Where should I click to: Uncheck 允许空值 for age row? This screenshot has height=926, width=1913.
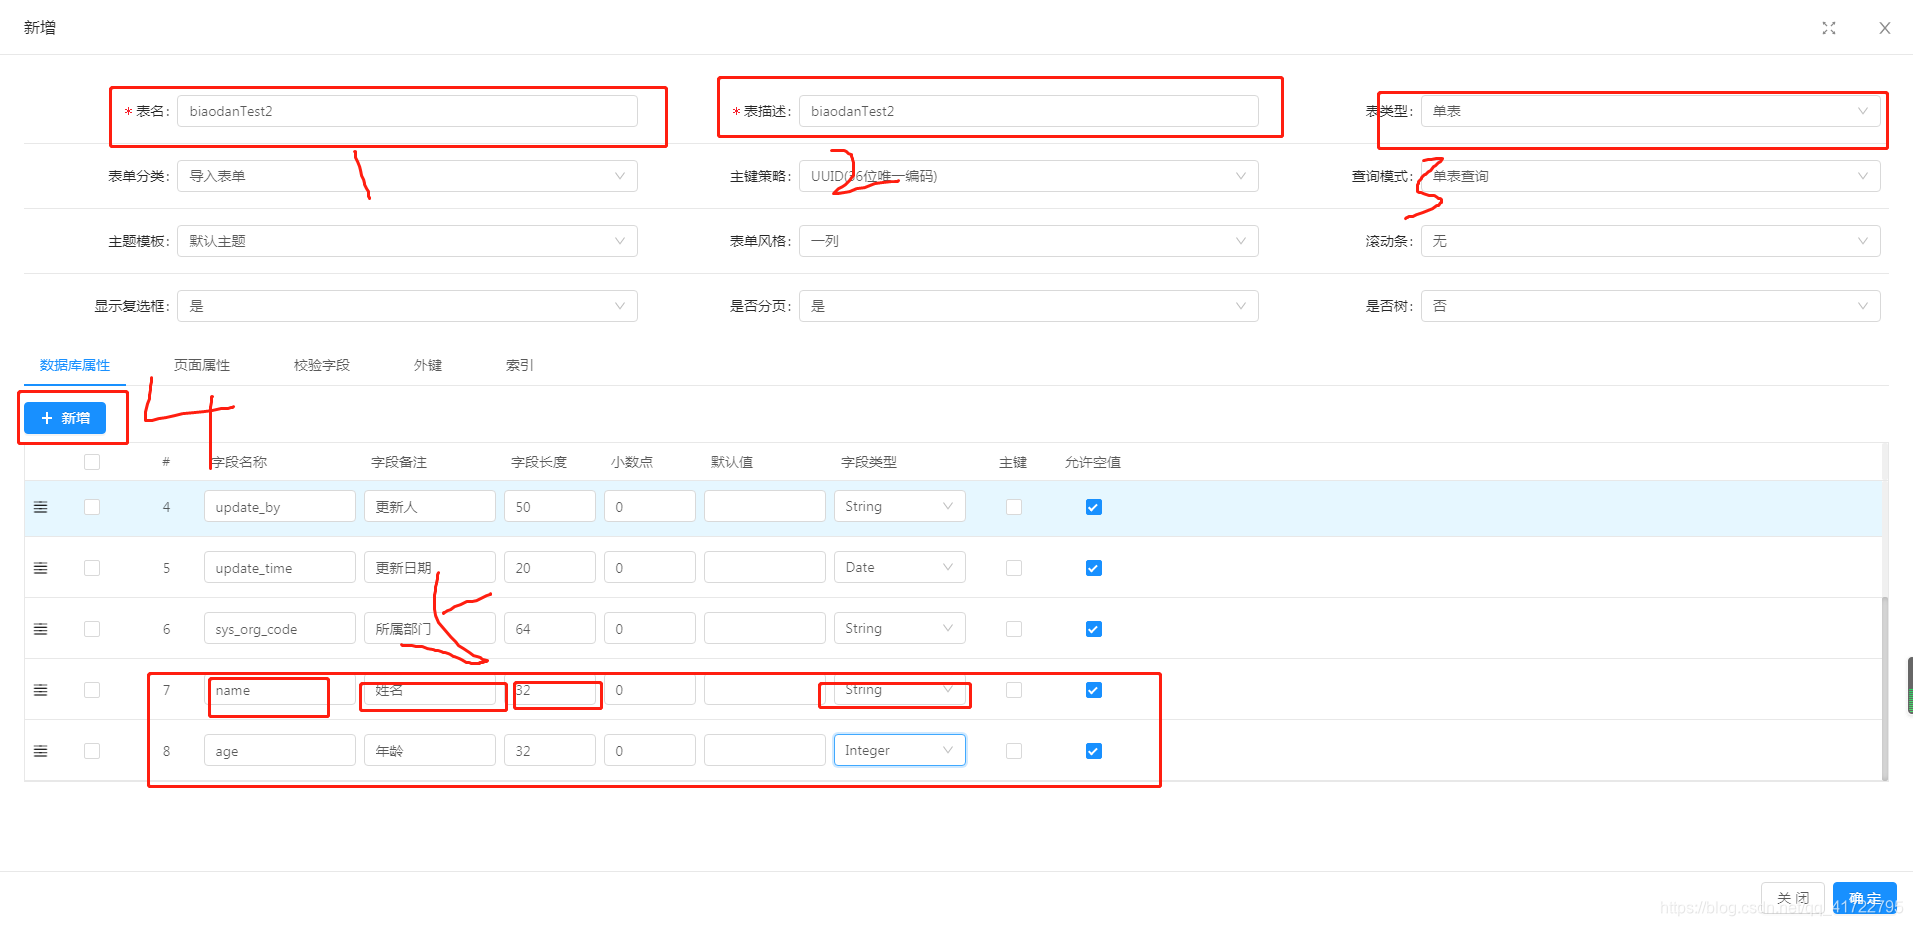tap(1094, 751)
